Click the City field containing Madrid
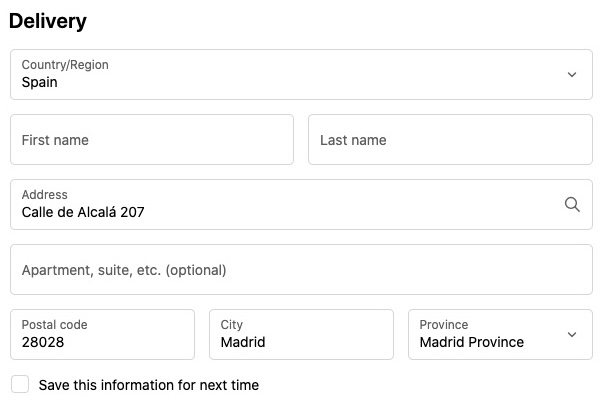This screenshot has height=407, width=605. [x=301, y=334]
